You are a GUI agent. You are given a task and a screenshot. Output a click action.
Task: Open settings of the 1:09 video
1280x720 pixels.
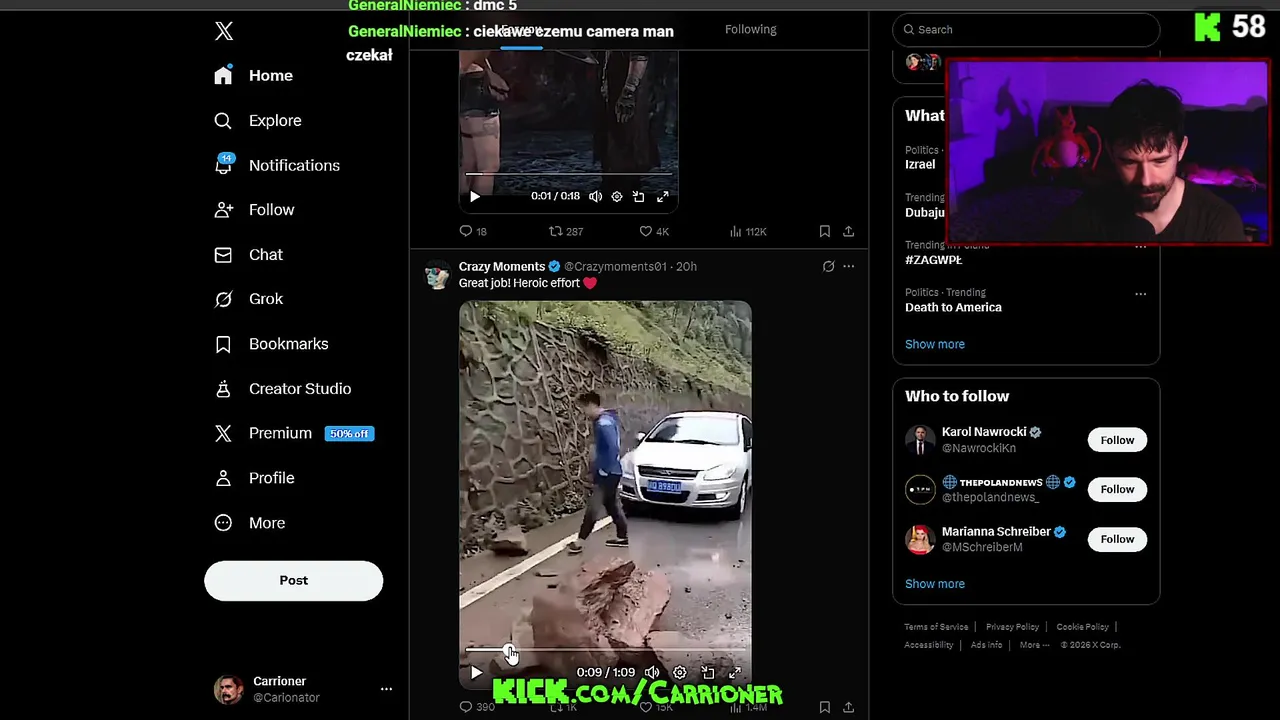click(680, 673)
